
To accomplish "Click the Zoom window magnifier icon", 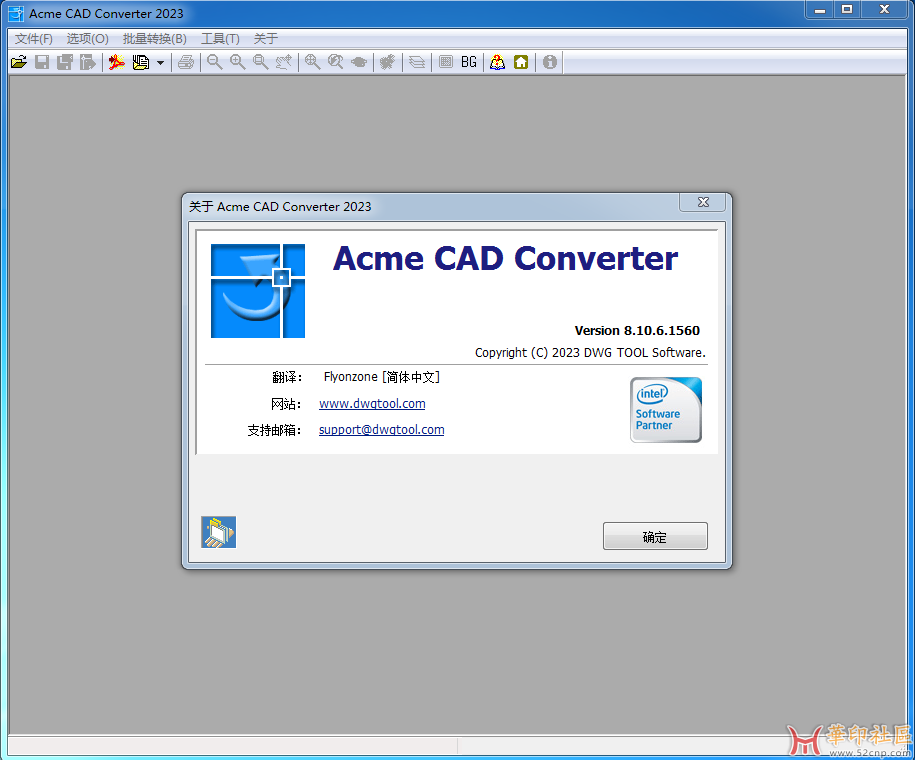I will click(260, 62).
